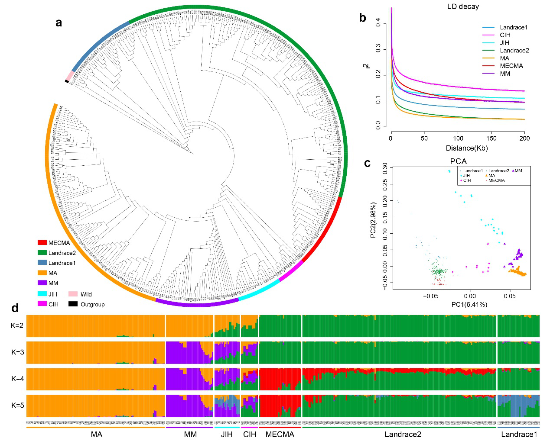Select the panel a label

point(59,23)
